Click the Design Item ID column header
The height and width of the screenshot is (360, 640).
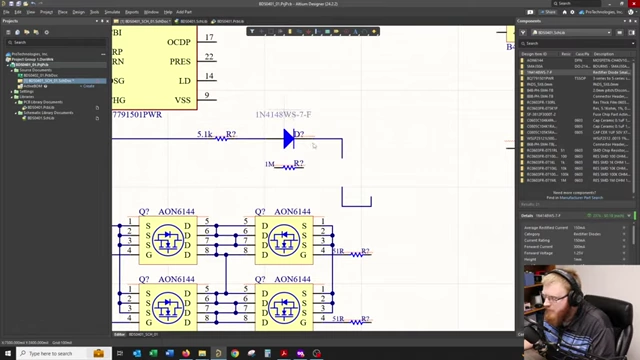pyautogui.click(x=534, y=54)
